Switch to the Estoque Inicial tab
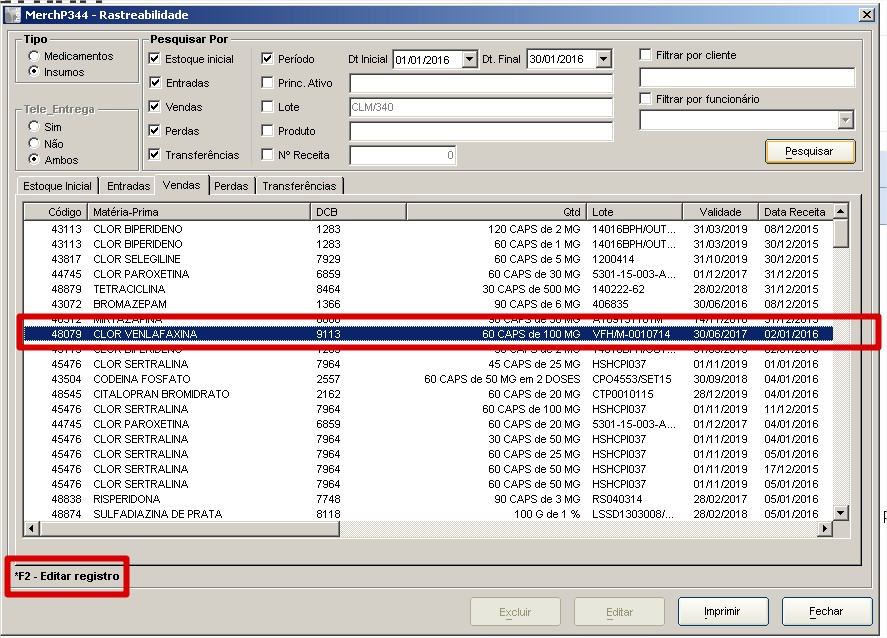887x638 pixels. 57,186
